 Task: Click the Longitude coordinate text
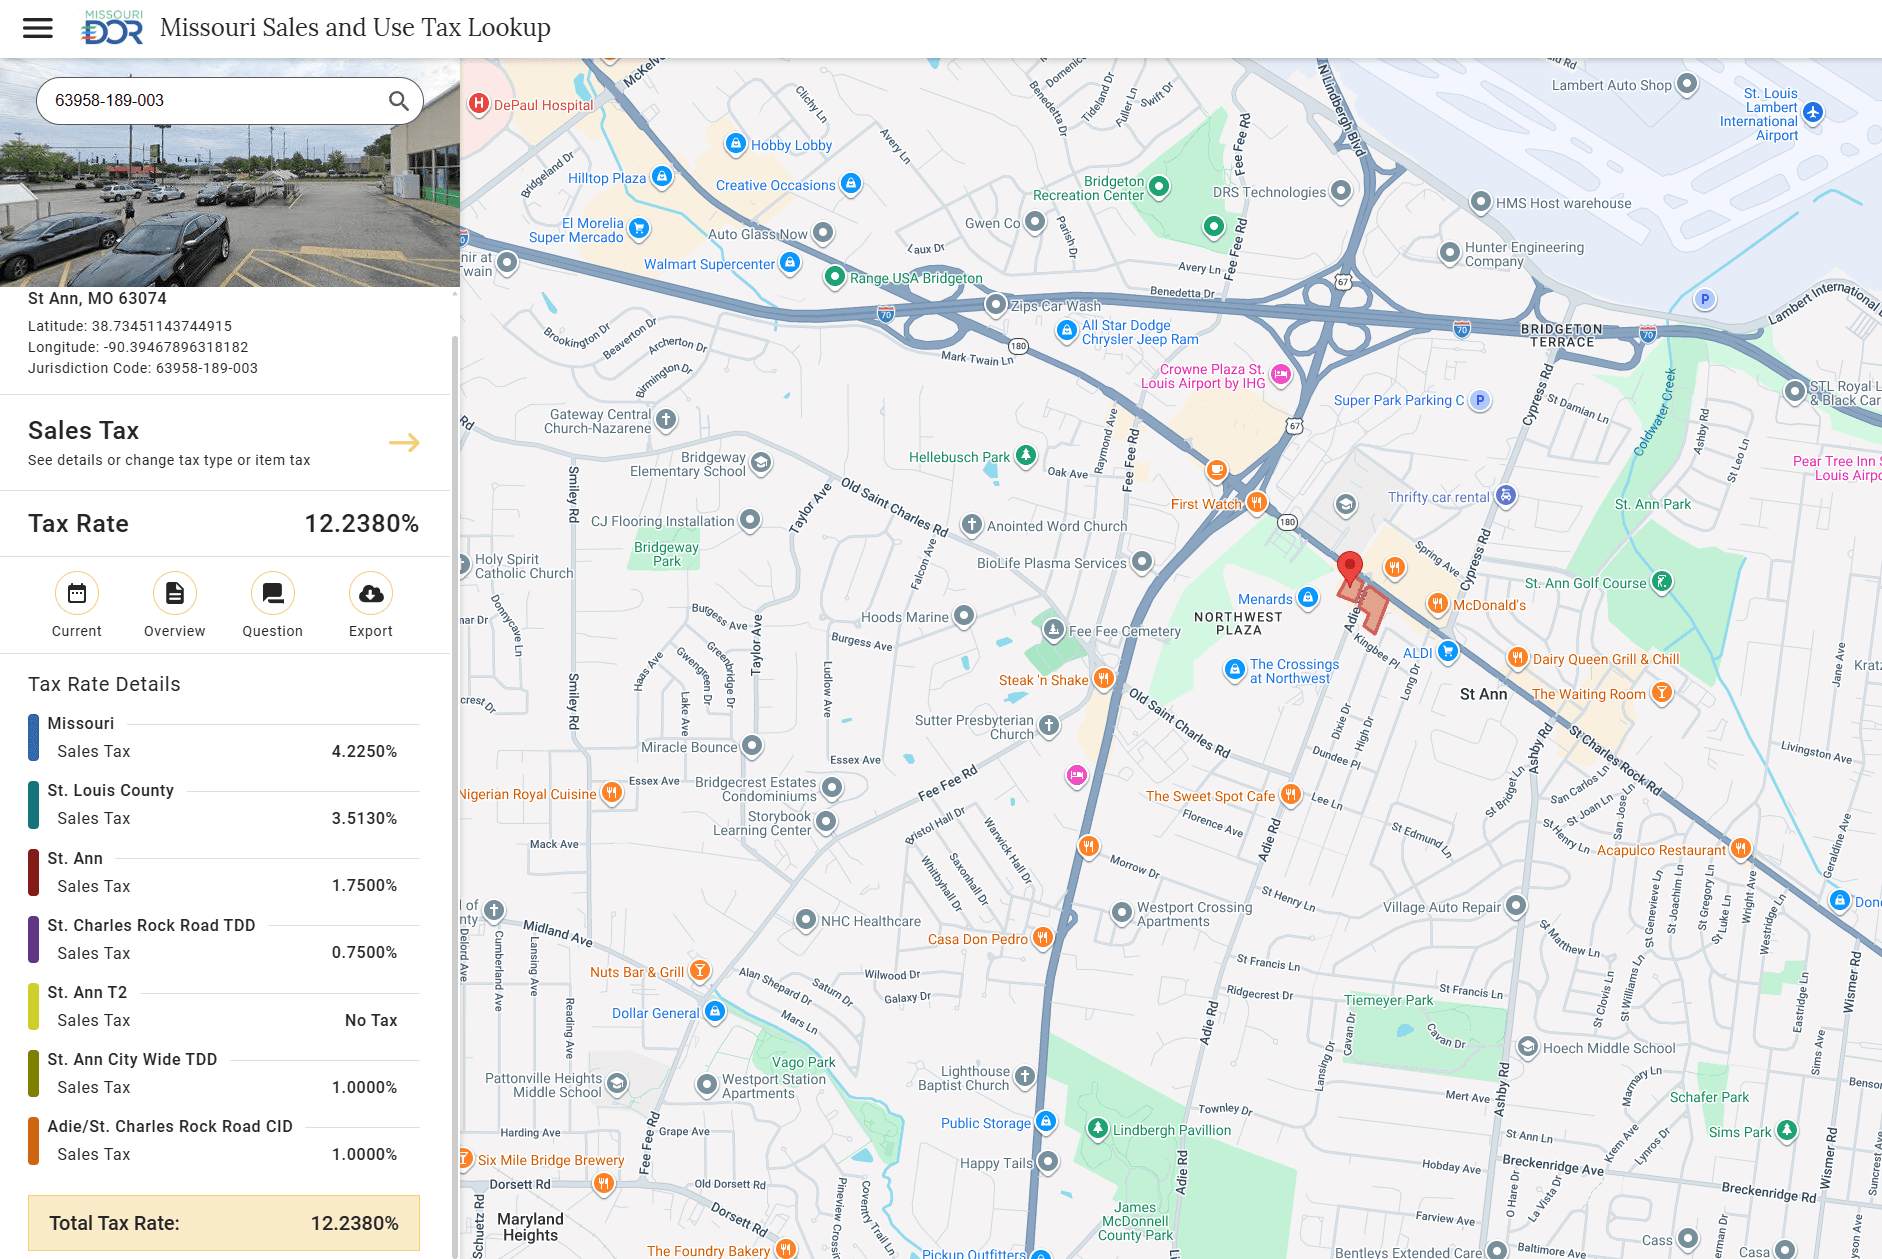pyautogui.click(x=138, y=347)
